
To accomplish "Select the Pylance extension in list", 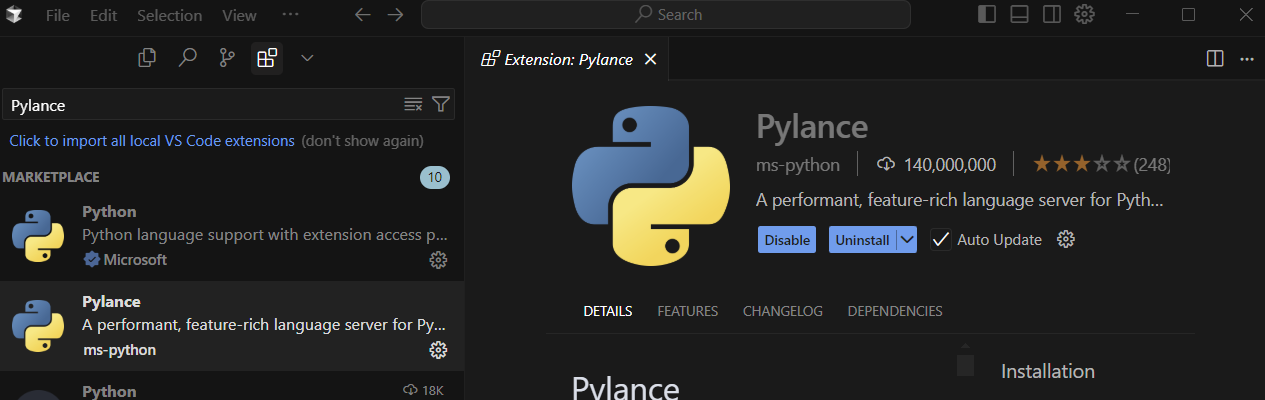I will click(232, 326).
